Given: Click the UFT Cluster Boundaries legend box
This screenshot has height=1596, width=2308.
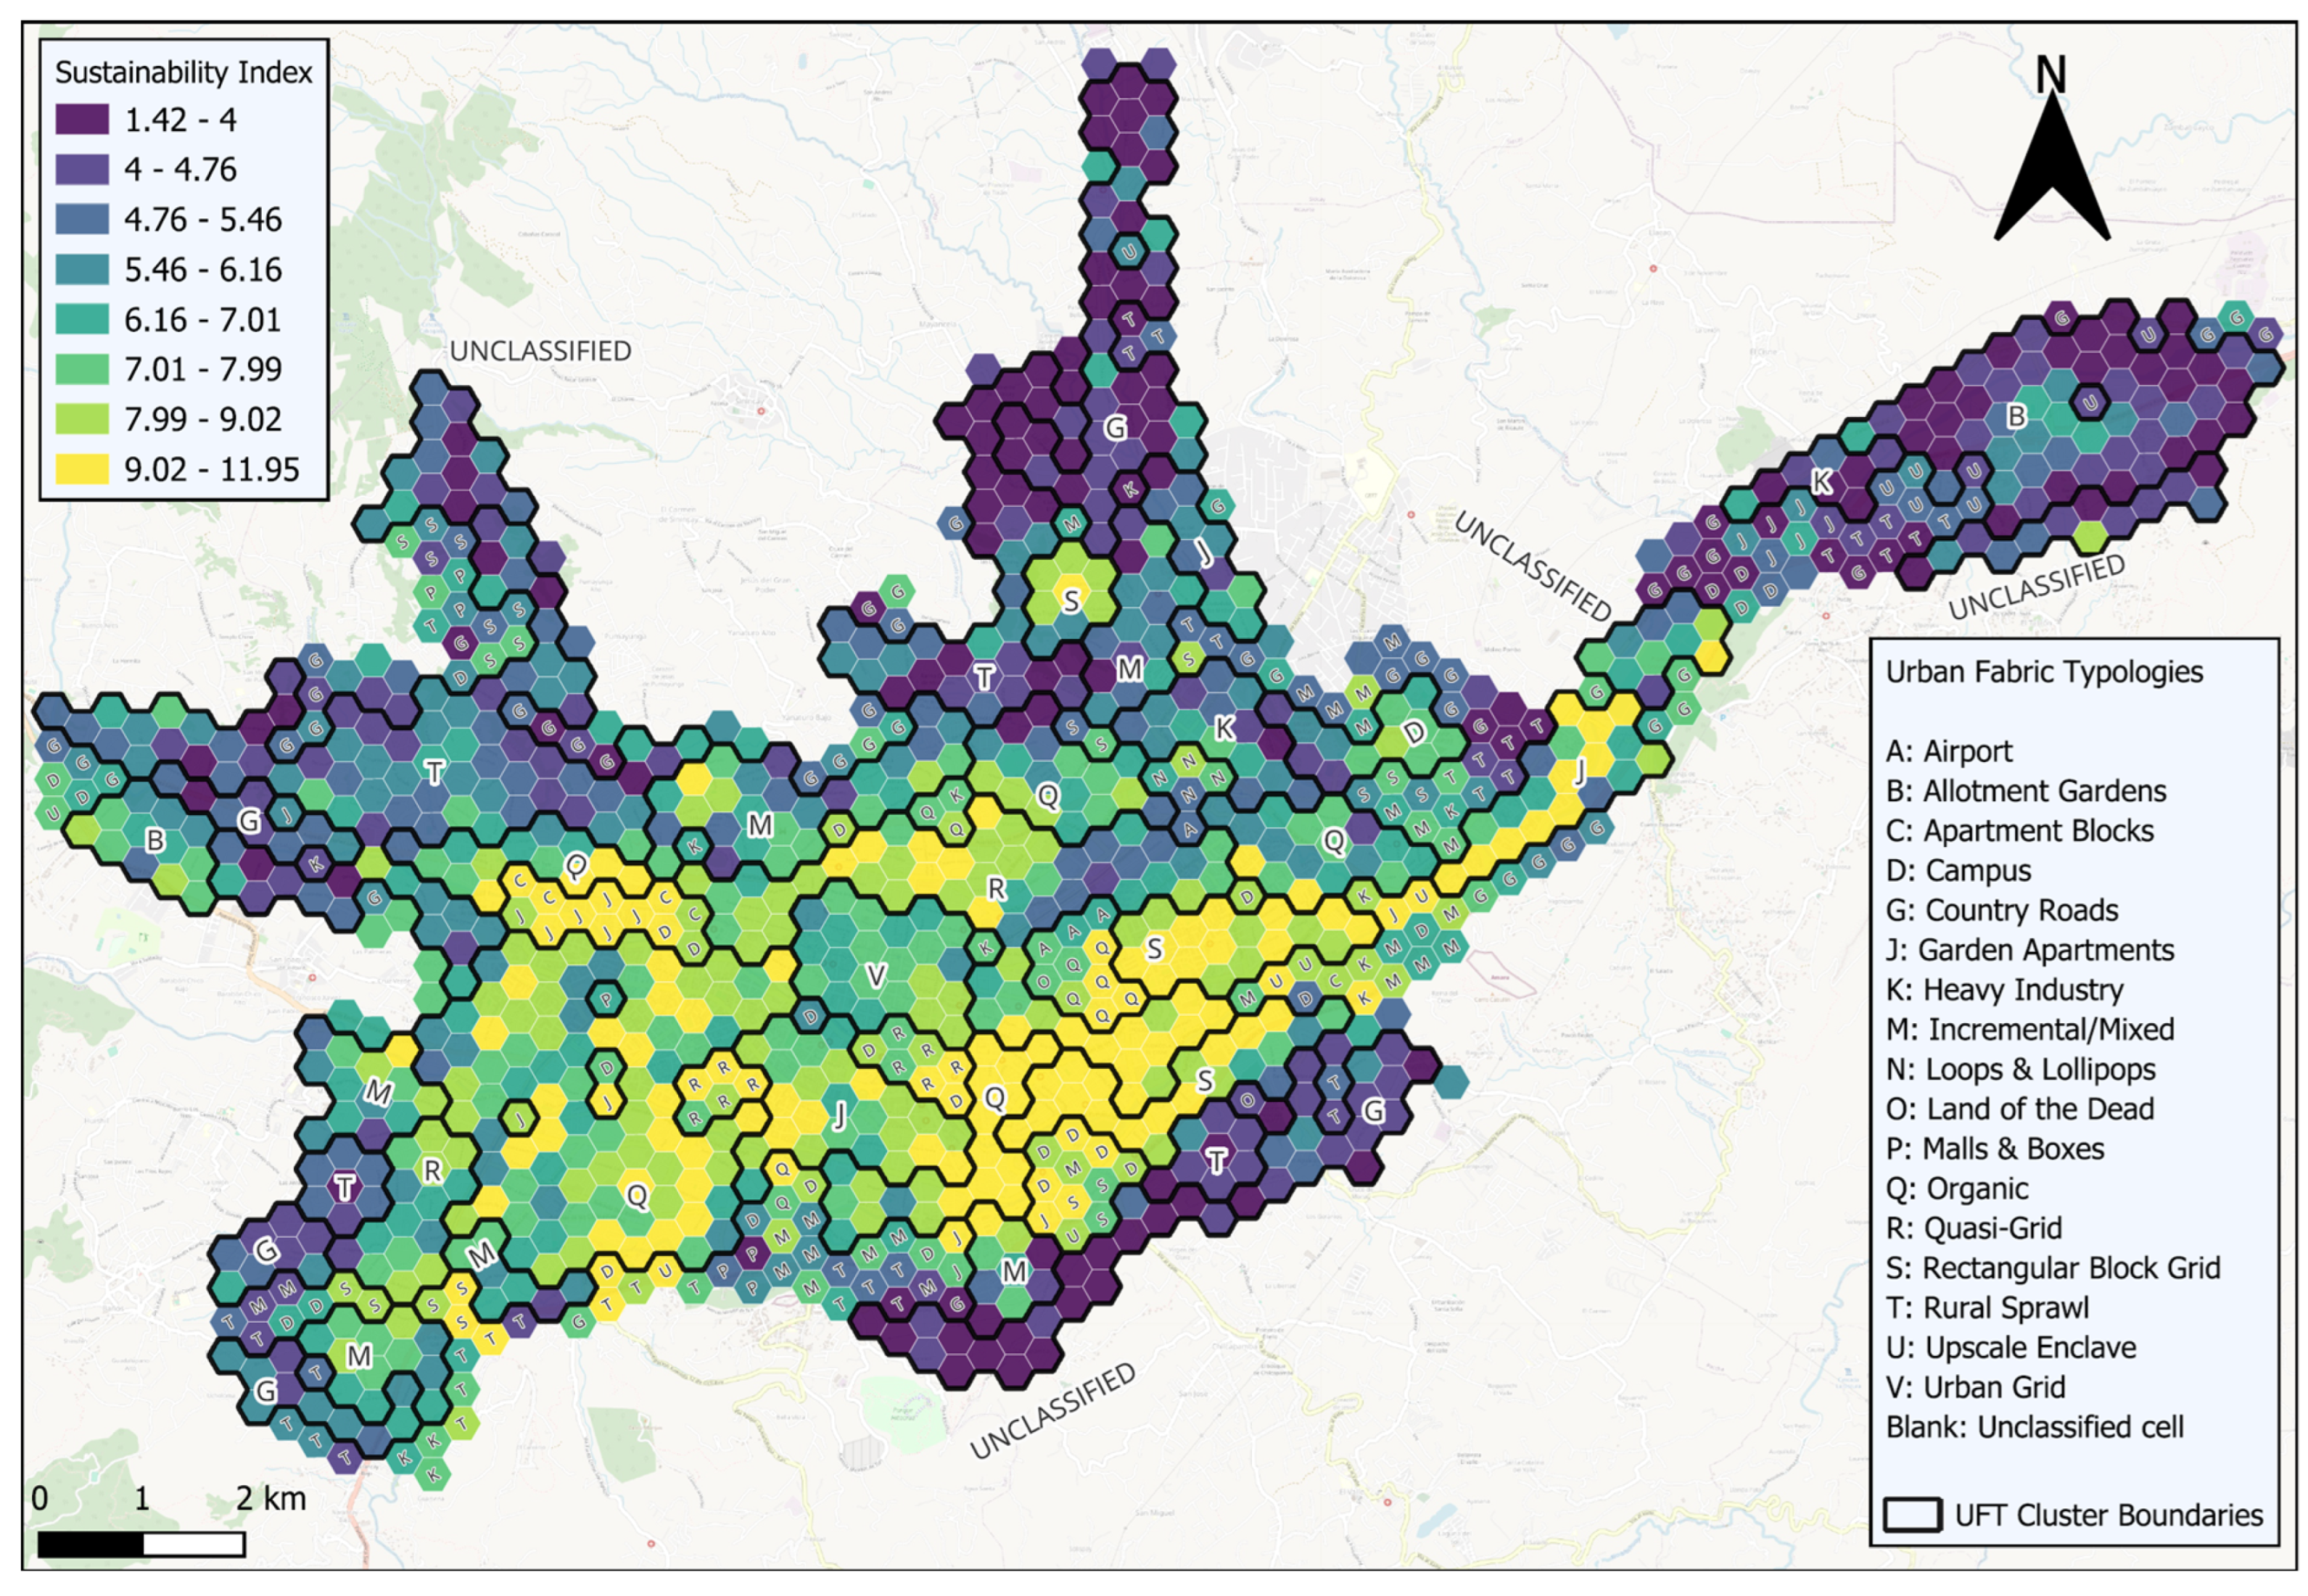Looking at the screenshot, I should pos(1911,1515).
